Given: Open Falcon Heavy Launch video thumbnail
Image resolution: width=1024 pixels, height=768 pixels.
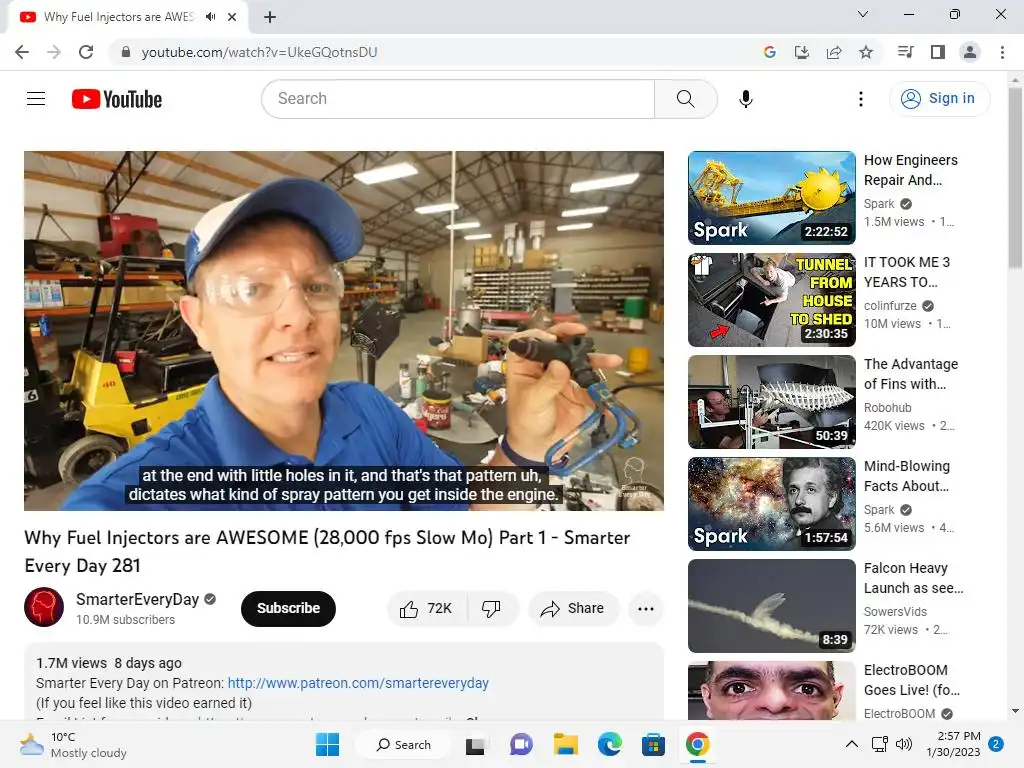Looking at the screenshot, I should [x=771, y=605].
